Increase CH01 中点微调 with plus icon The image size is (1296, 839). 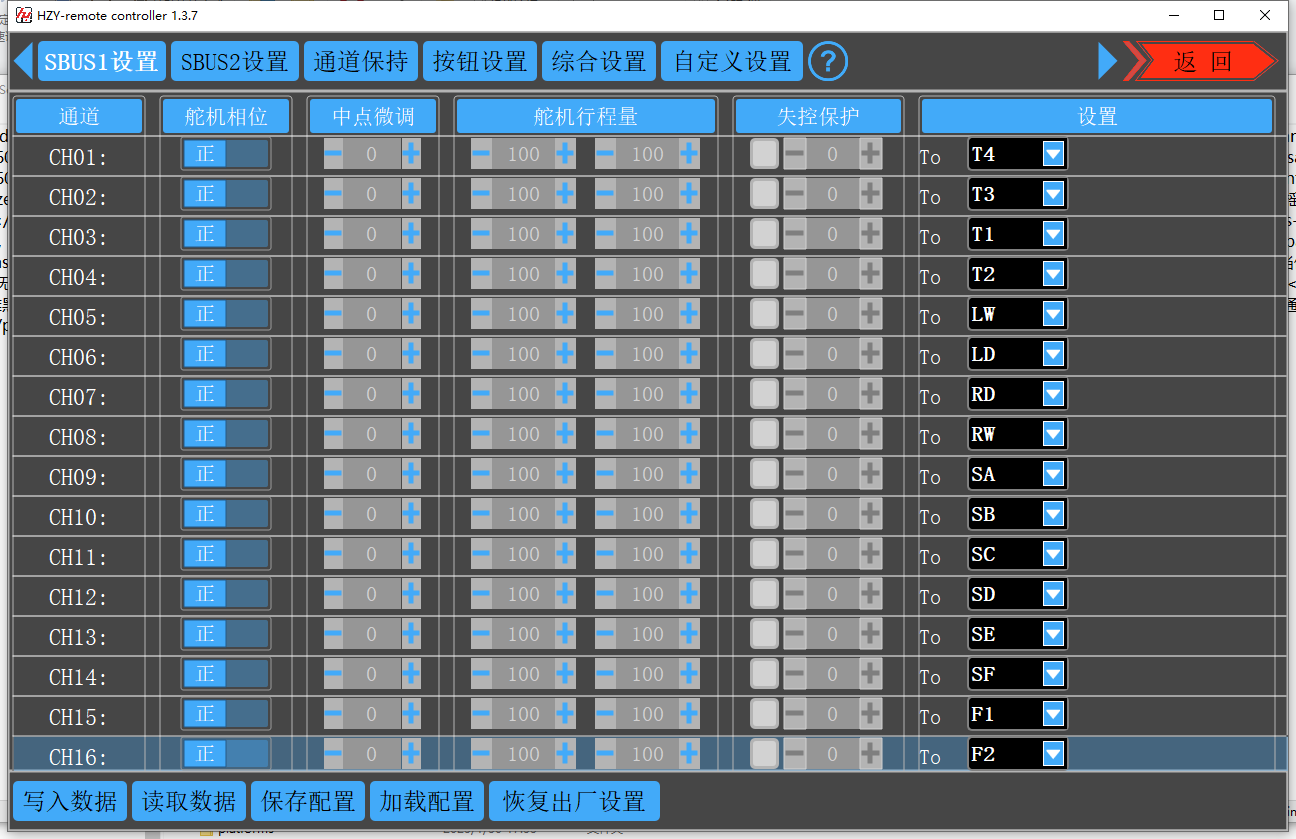411,154
